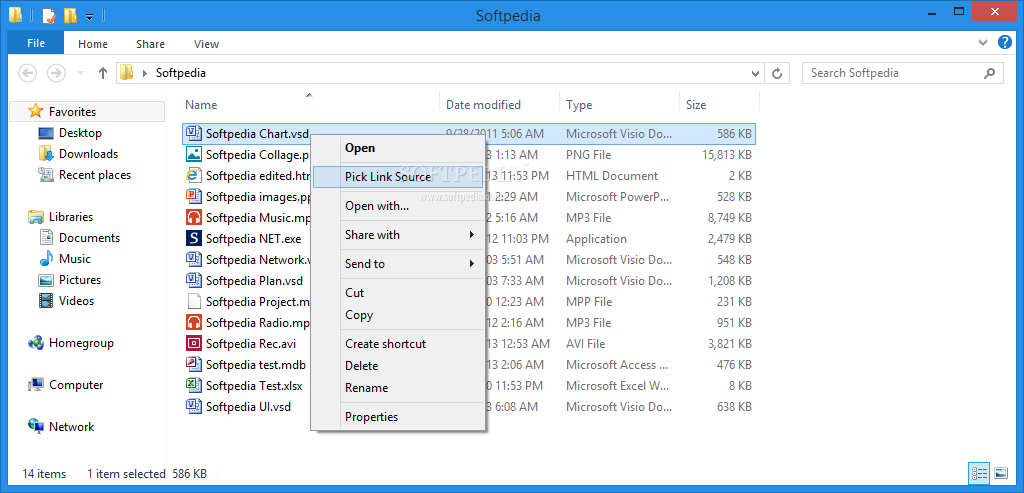Click the video icon of Softpedia Rec.avi
Screen dimensions: 1024x493
(x=193, y=343)
